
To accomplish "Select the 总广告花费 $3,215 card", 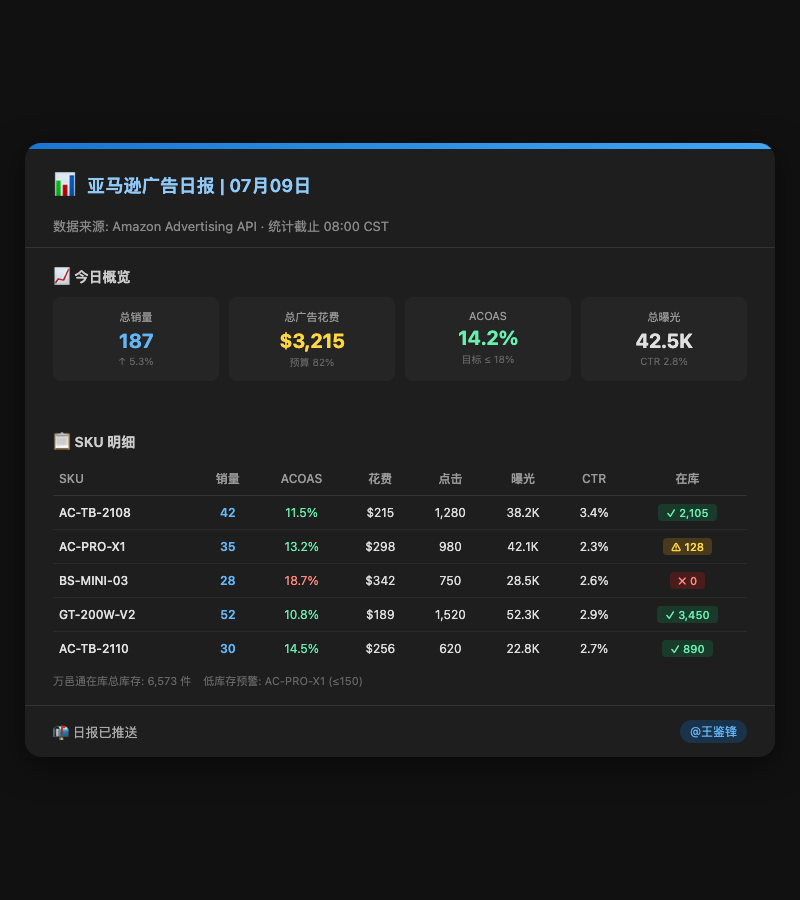I will (312, 339).
